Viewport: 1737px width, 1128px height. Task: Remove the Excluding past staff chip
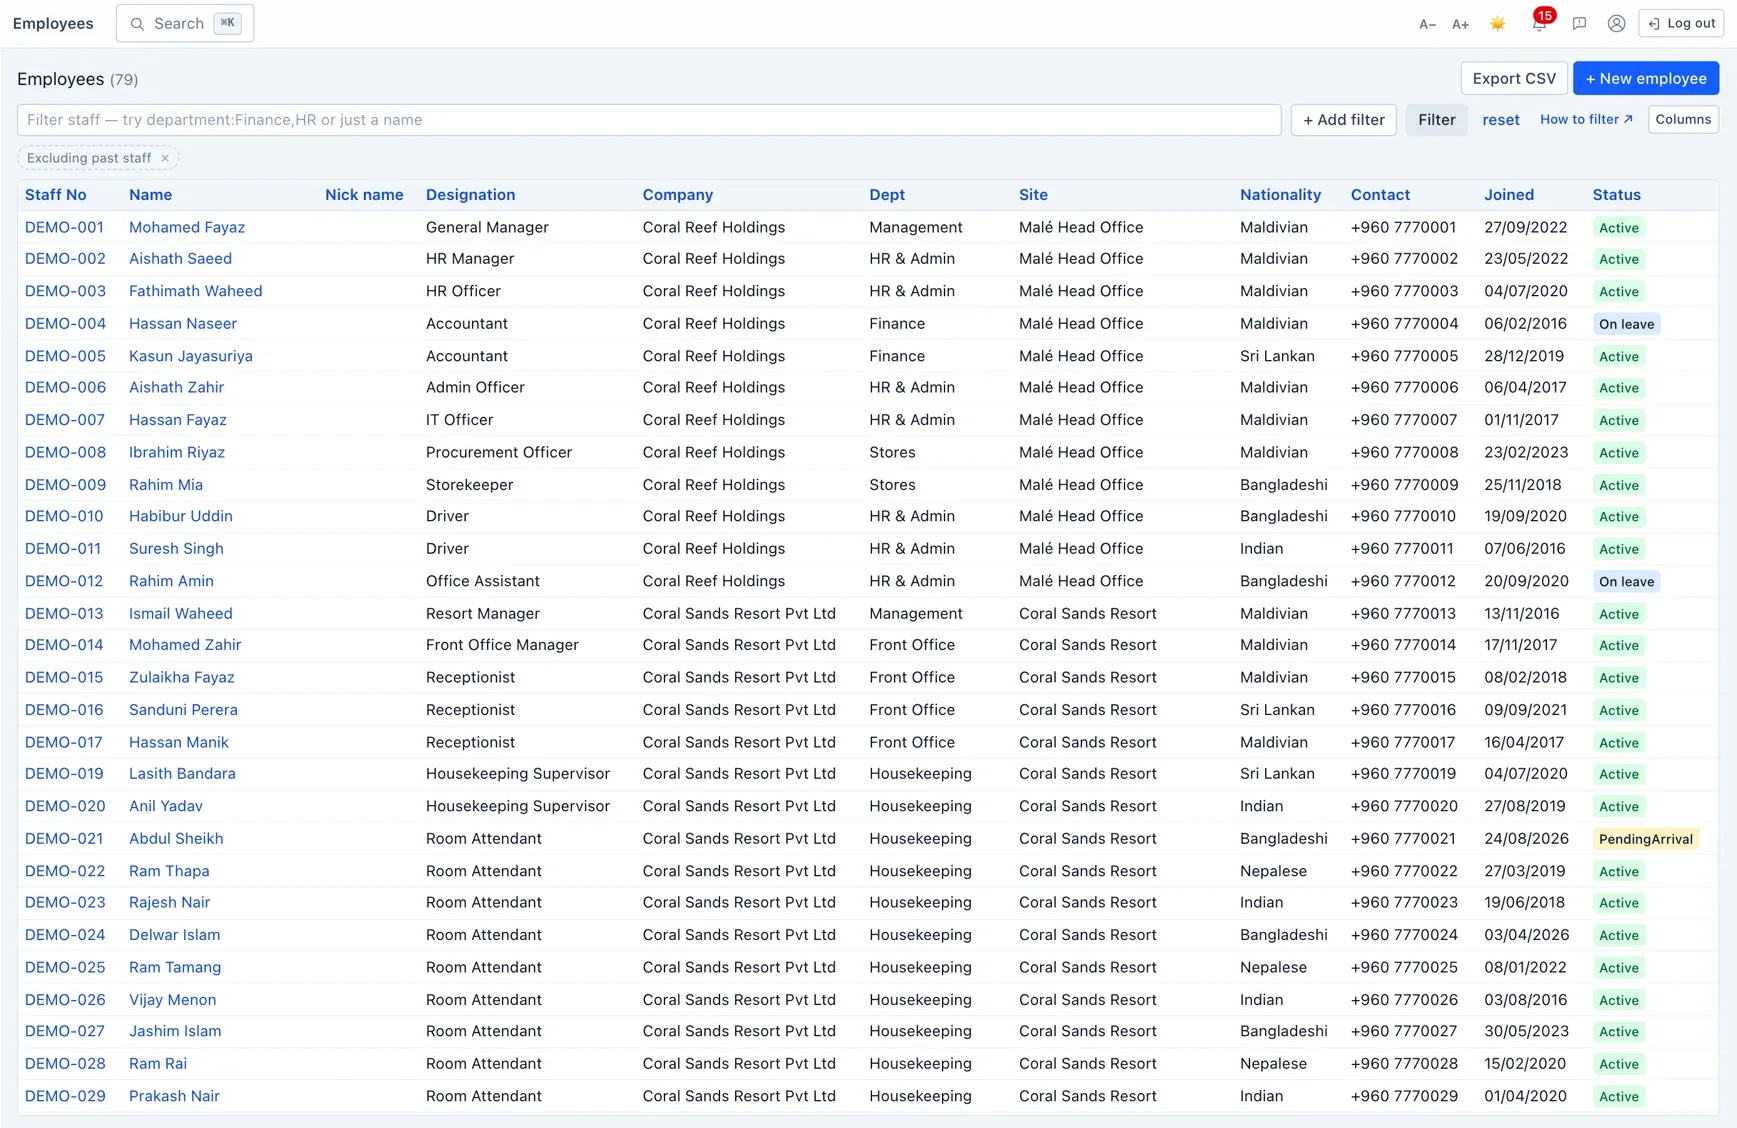(165, 158)
